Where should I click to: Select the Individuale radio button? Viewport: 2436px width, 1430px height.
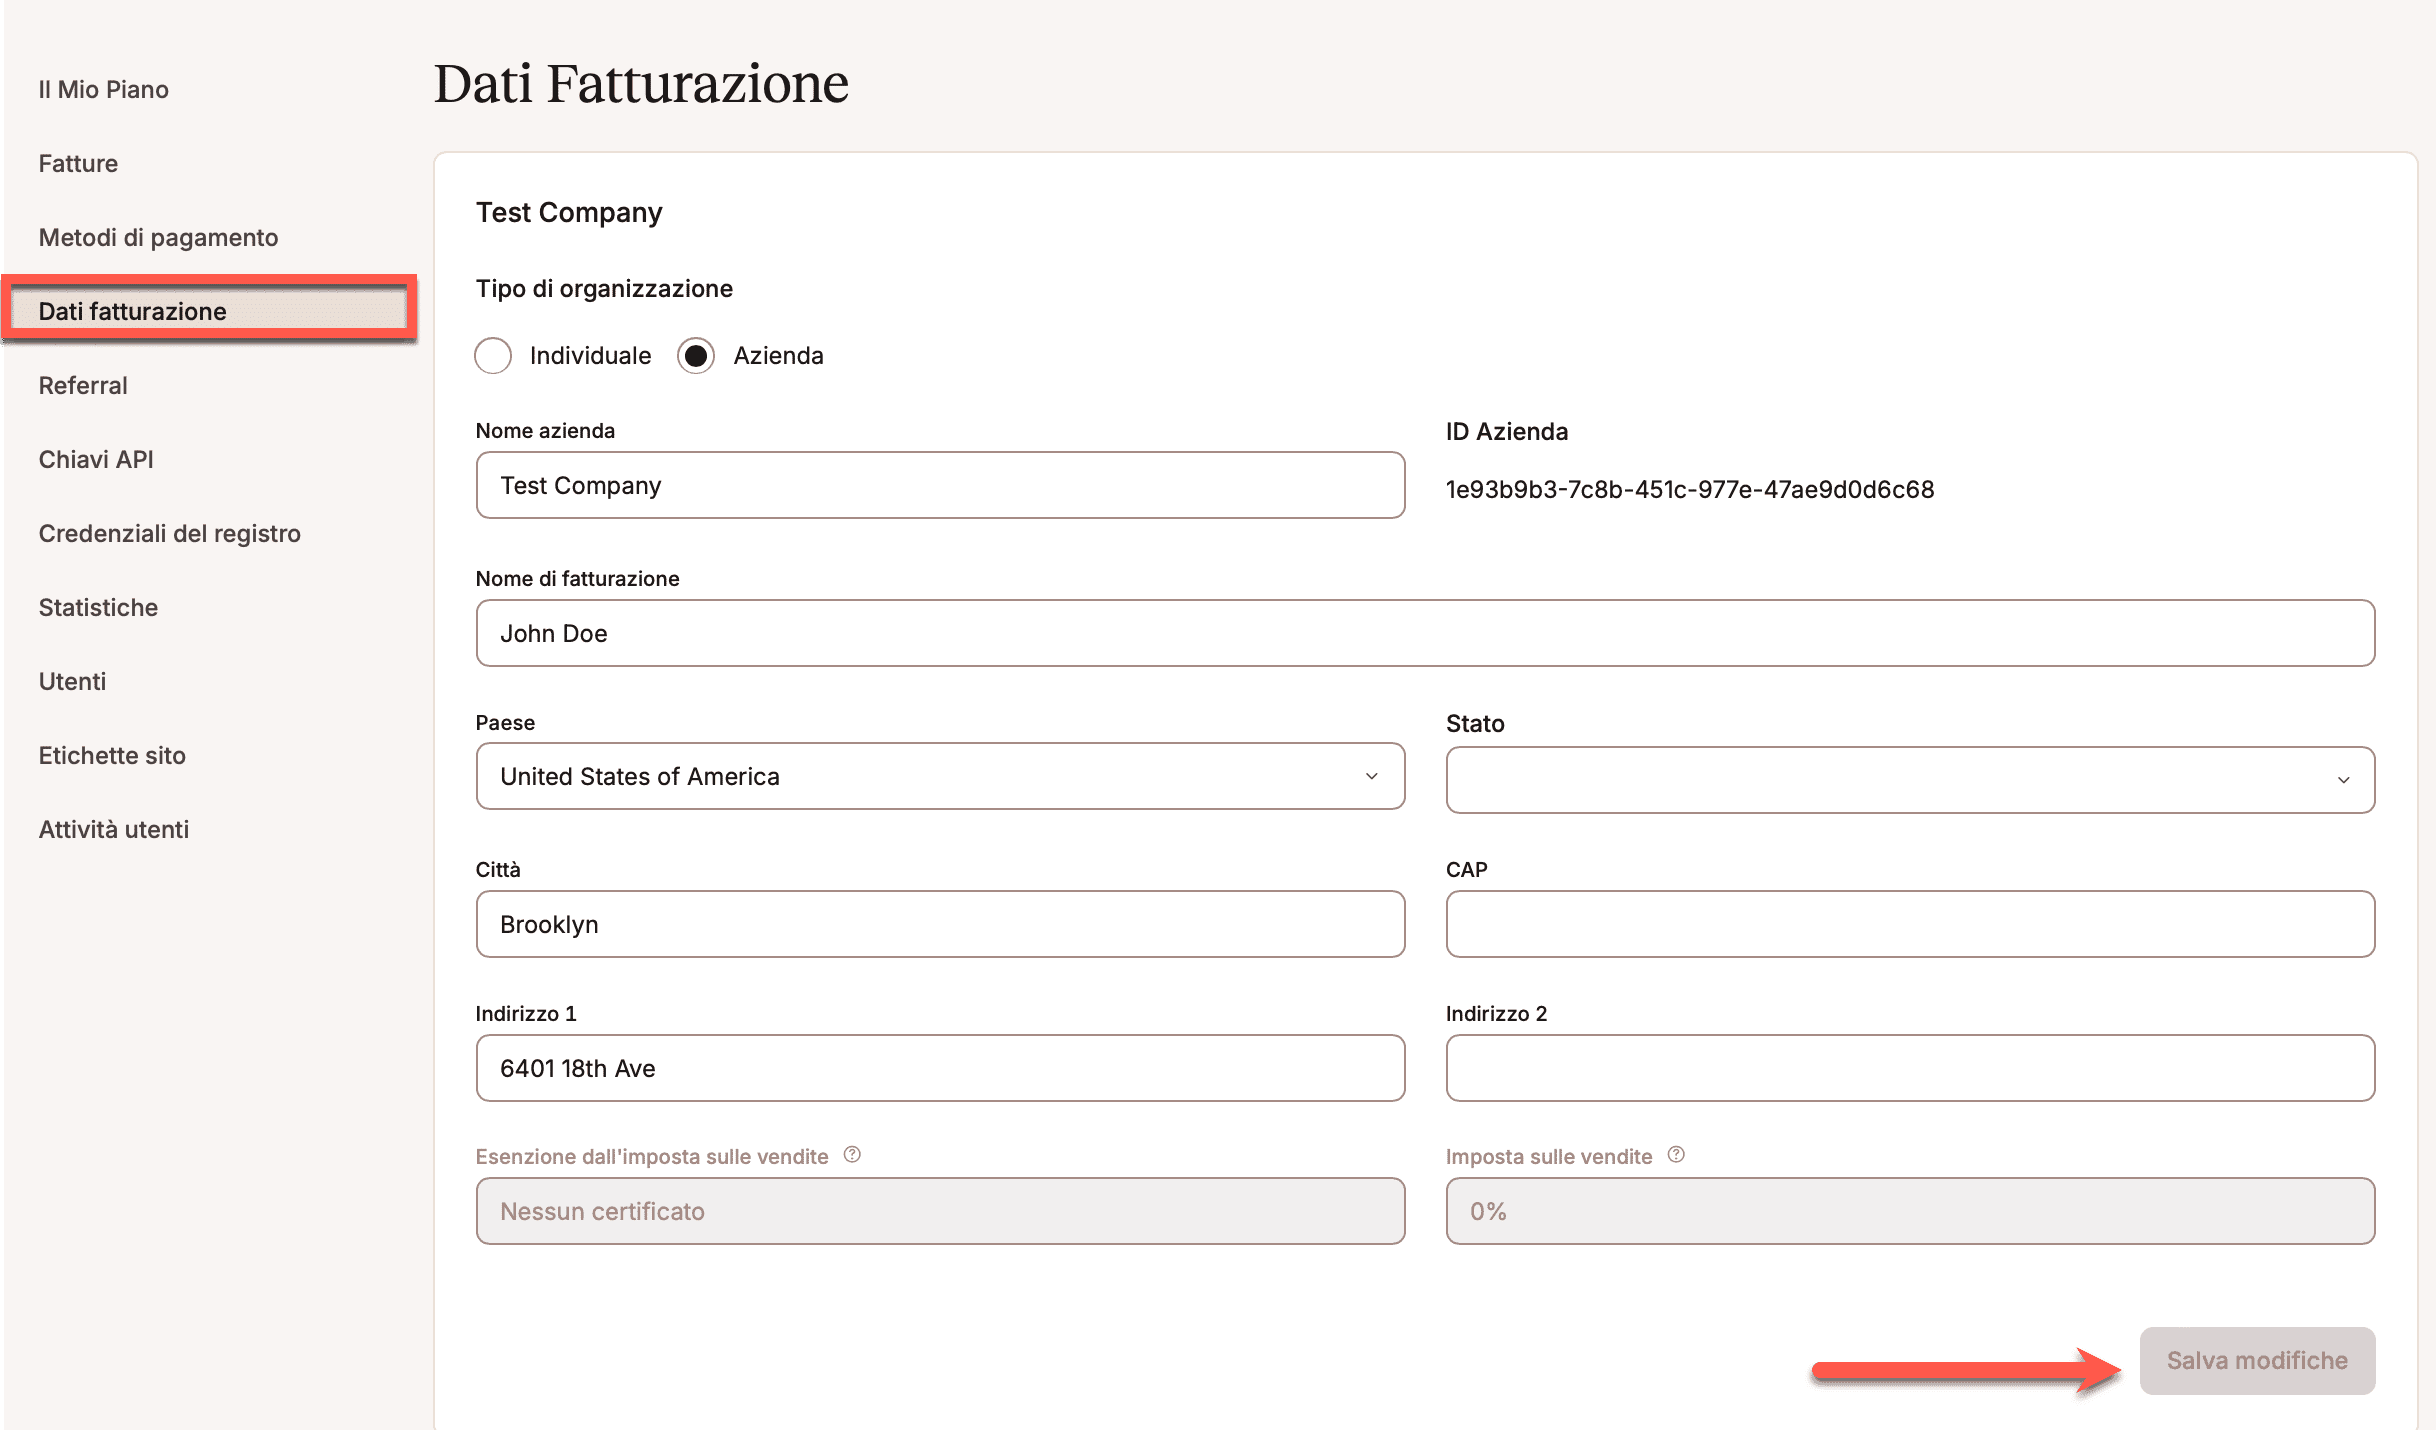(x=493, y=356)
